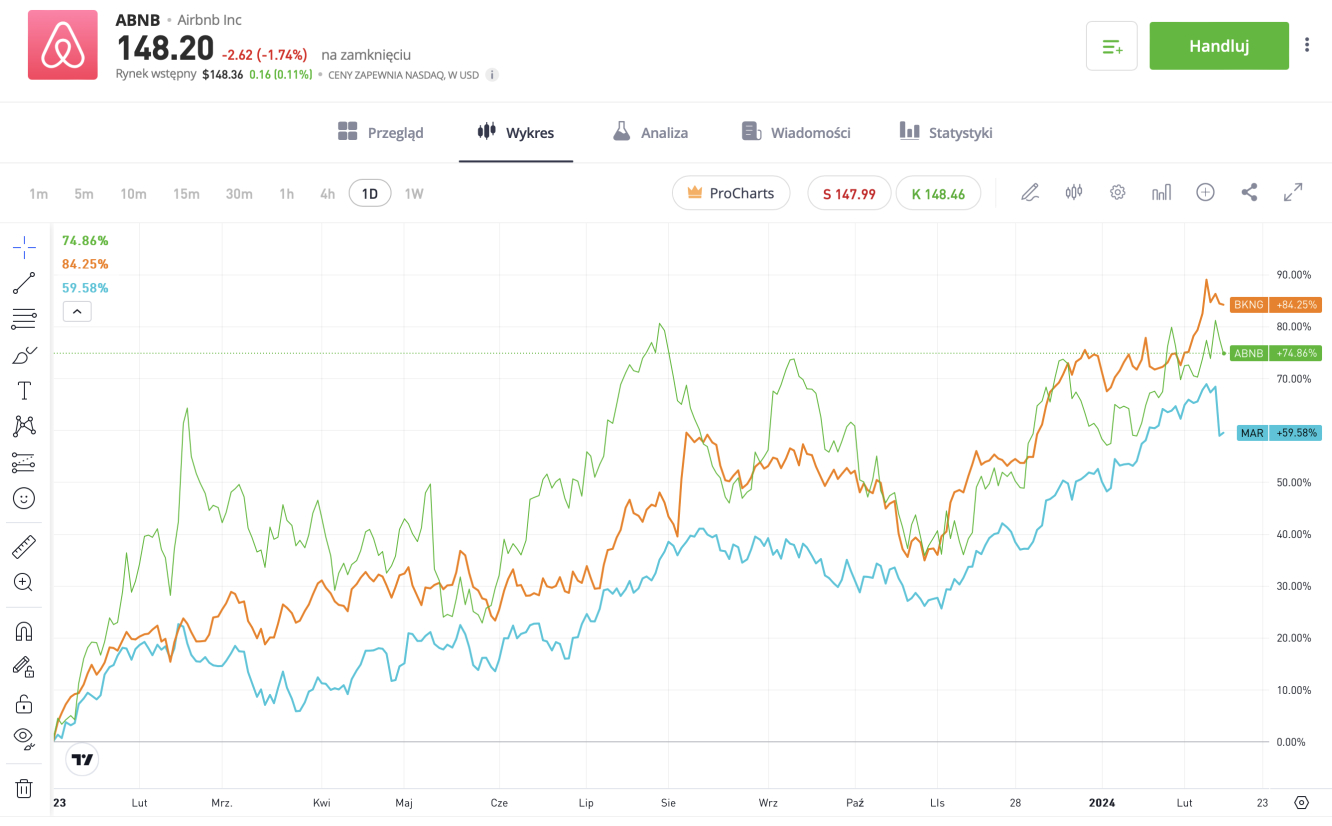Click the ABNB +74.86% price label
The image size is (1332, 826).
tap(1275, 353)
